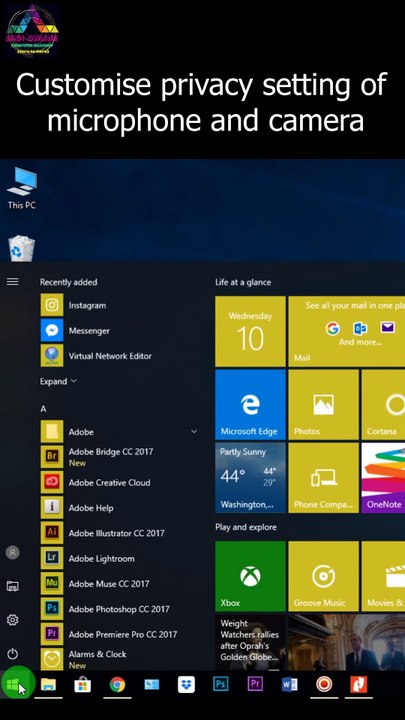Open Settings gear in Start menu
The height and width of the screenshot is (720, 405).
[x=12, y=620]
